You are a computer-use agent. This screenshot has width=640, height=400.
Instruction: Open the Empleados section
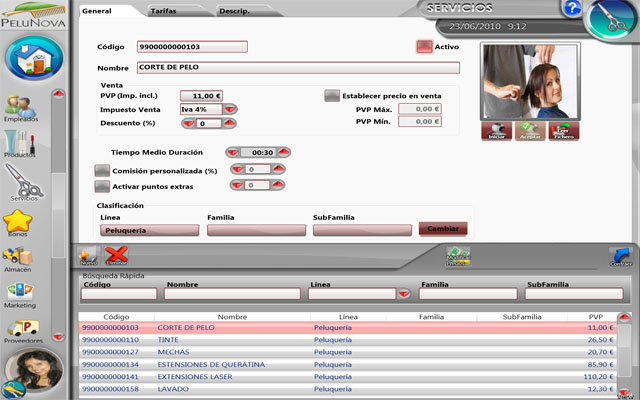tap(21, 109)
